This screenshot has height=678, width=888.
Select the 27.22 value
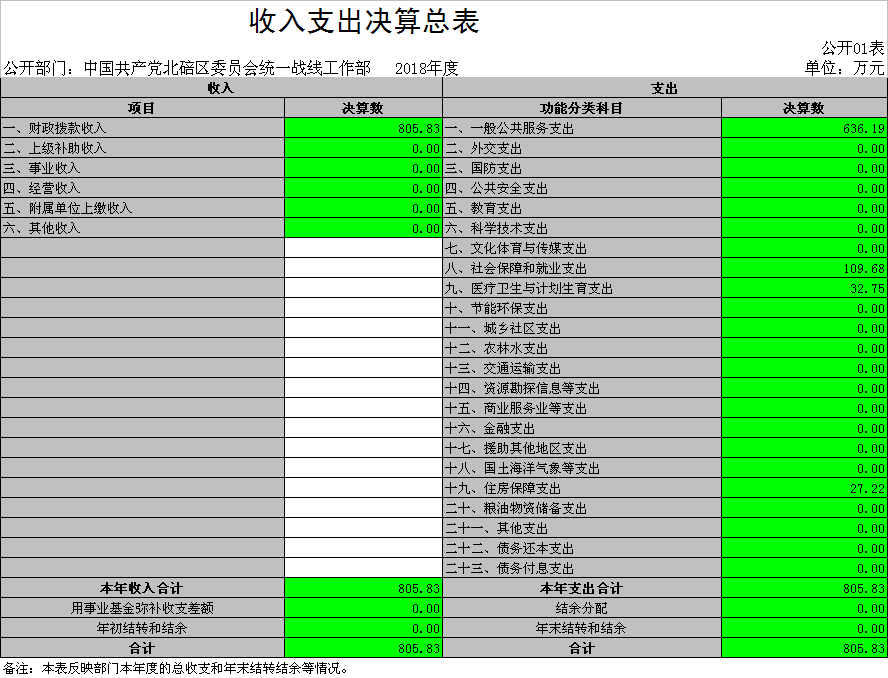(804, 488)
